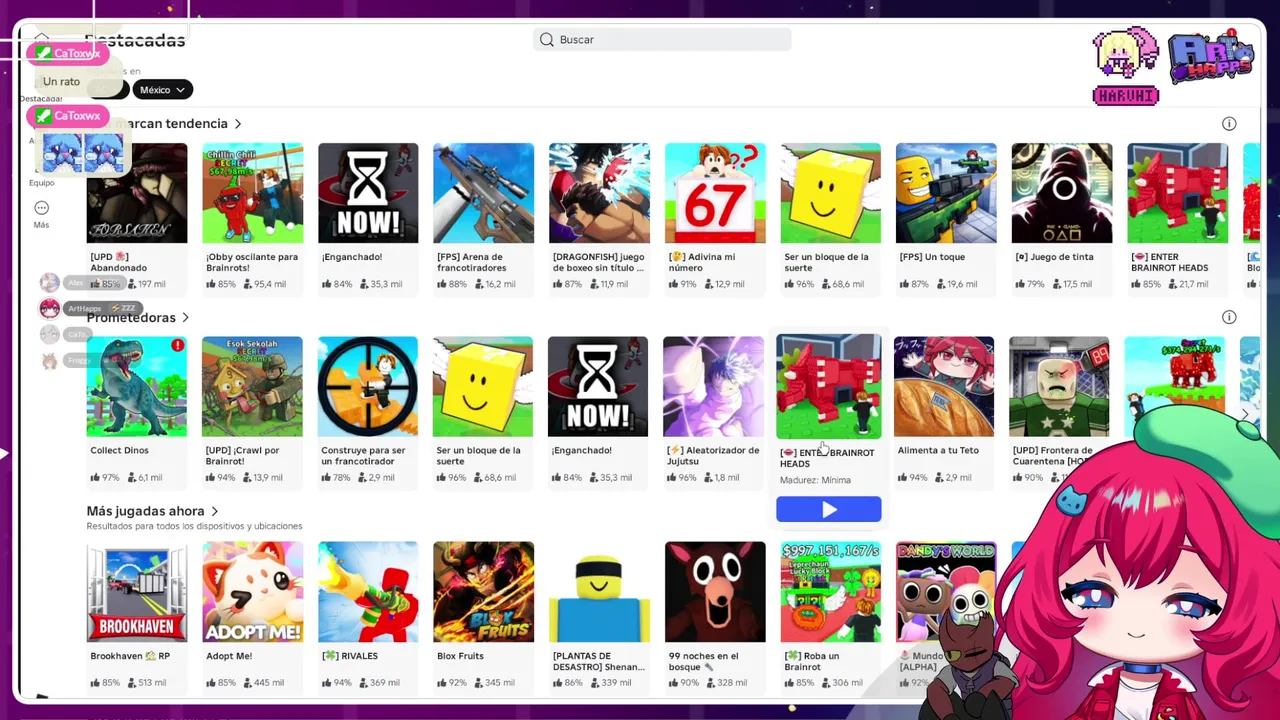Open Blox Fruits thumbnail
The image size is (1280, 720).
pyautogui.click(x=483, y=592)
